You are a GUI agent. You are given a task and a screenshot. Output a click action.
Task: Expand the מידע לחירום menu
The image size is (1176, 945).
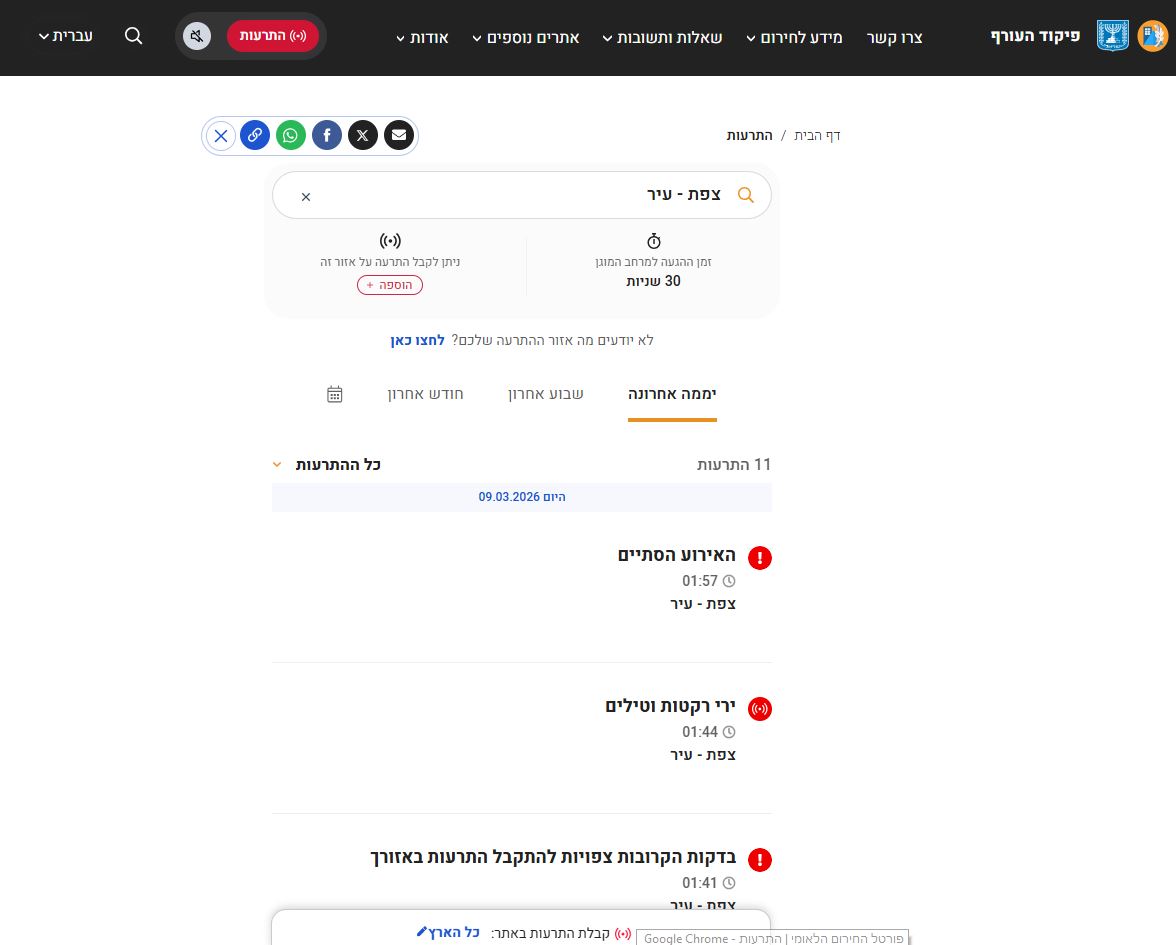click(x=796, y=38)
